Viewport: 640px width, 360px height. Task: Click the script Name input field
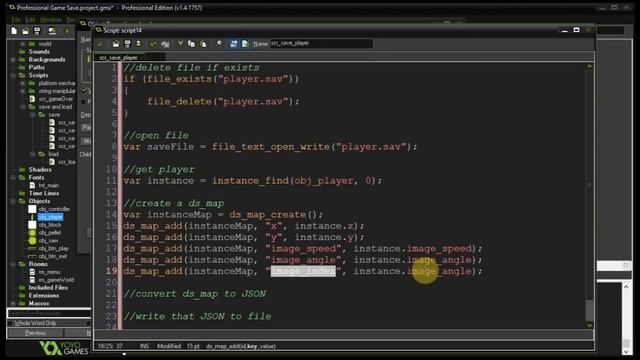point(321,43)
